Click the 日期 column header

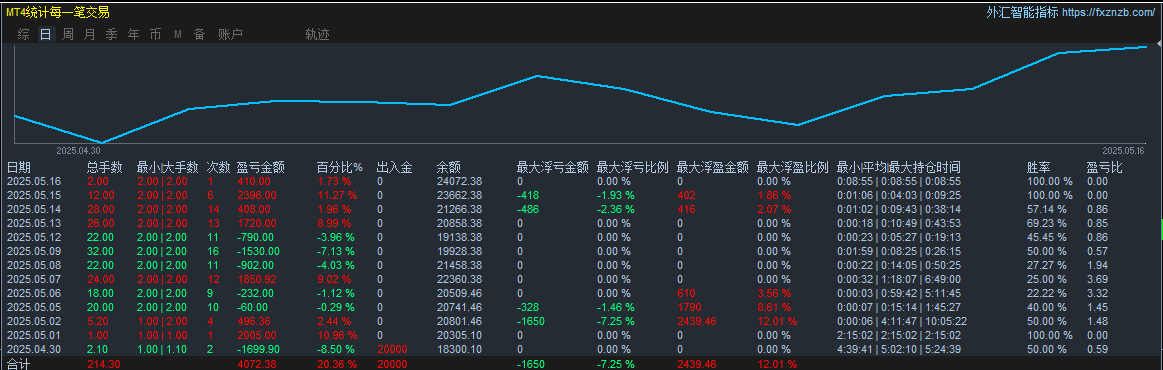point(19,168)
